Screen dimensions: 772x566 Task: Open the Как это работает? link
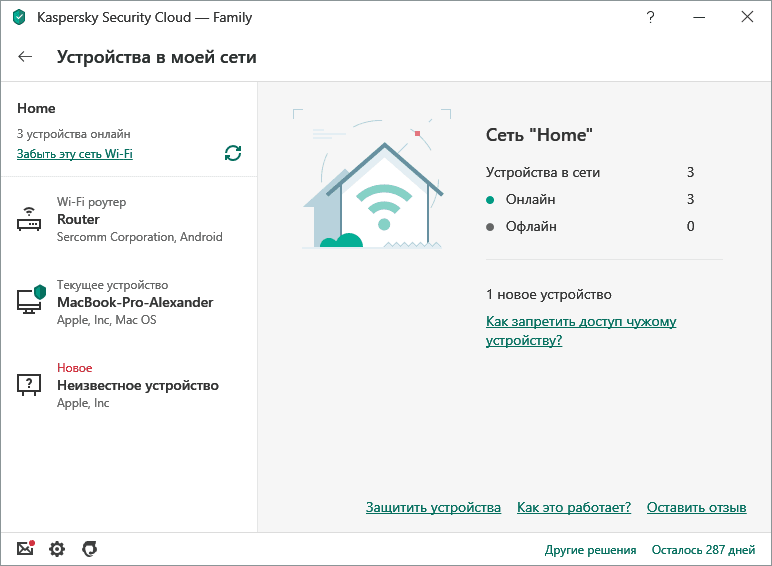573,507
